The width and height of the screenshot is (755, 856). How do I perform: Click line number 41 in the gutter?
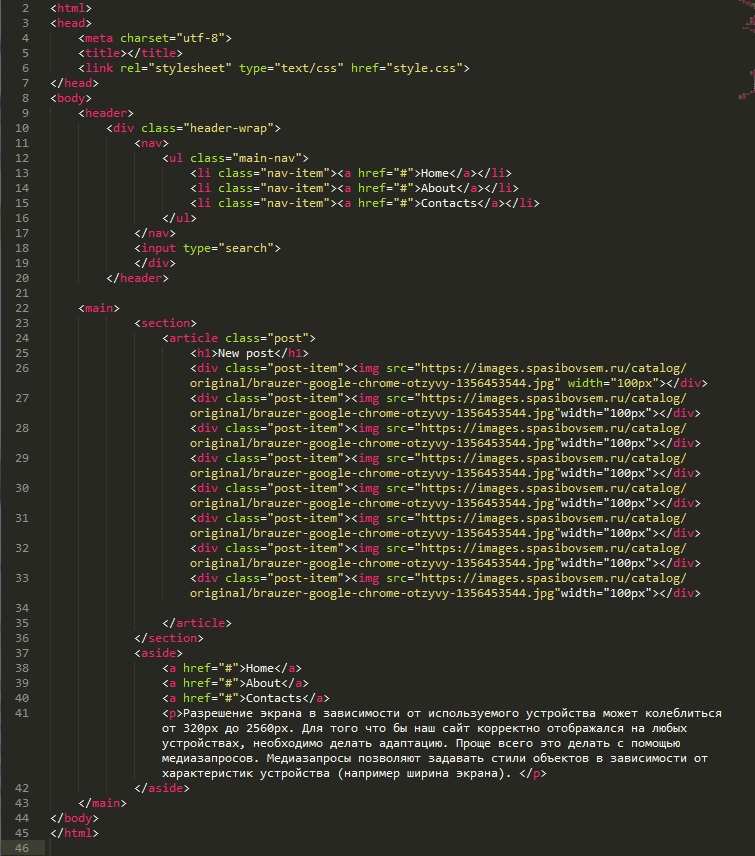pos(22,713)
